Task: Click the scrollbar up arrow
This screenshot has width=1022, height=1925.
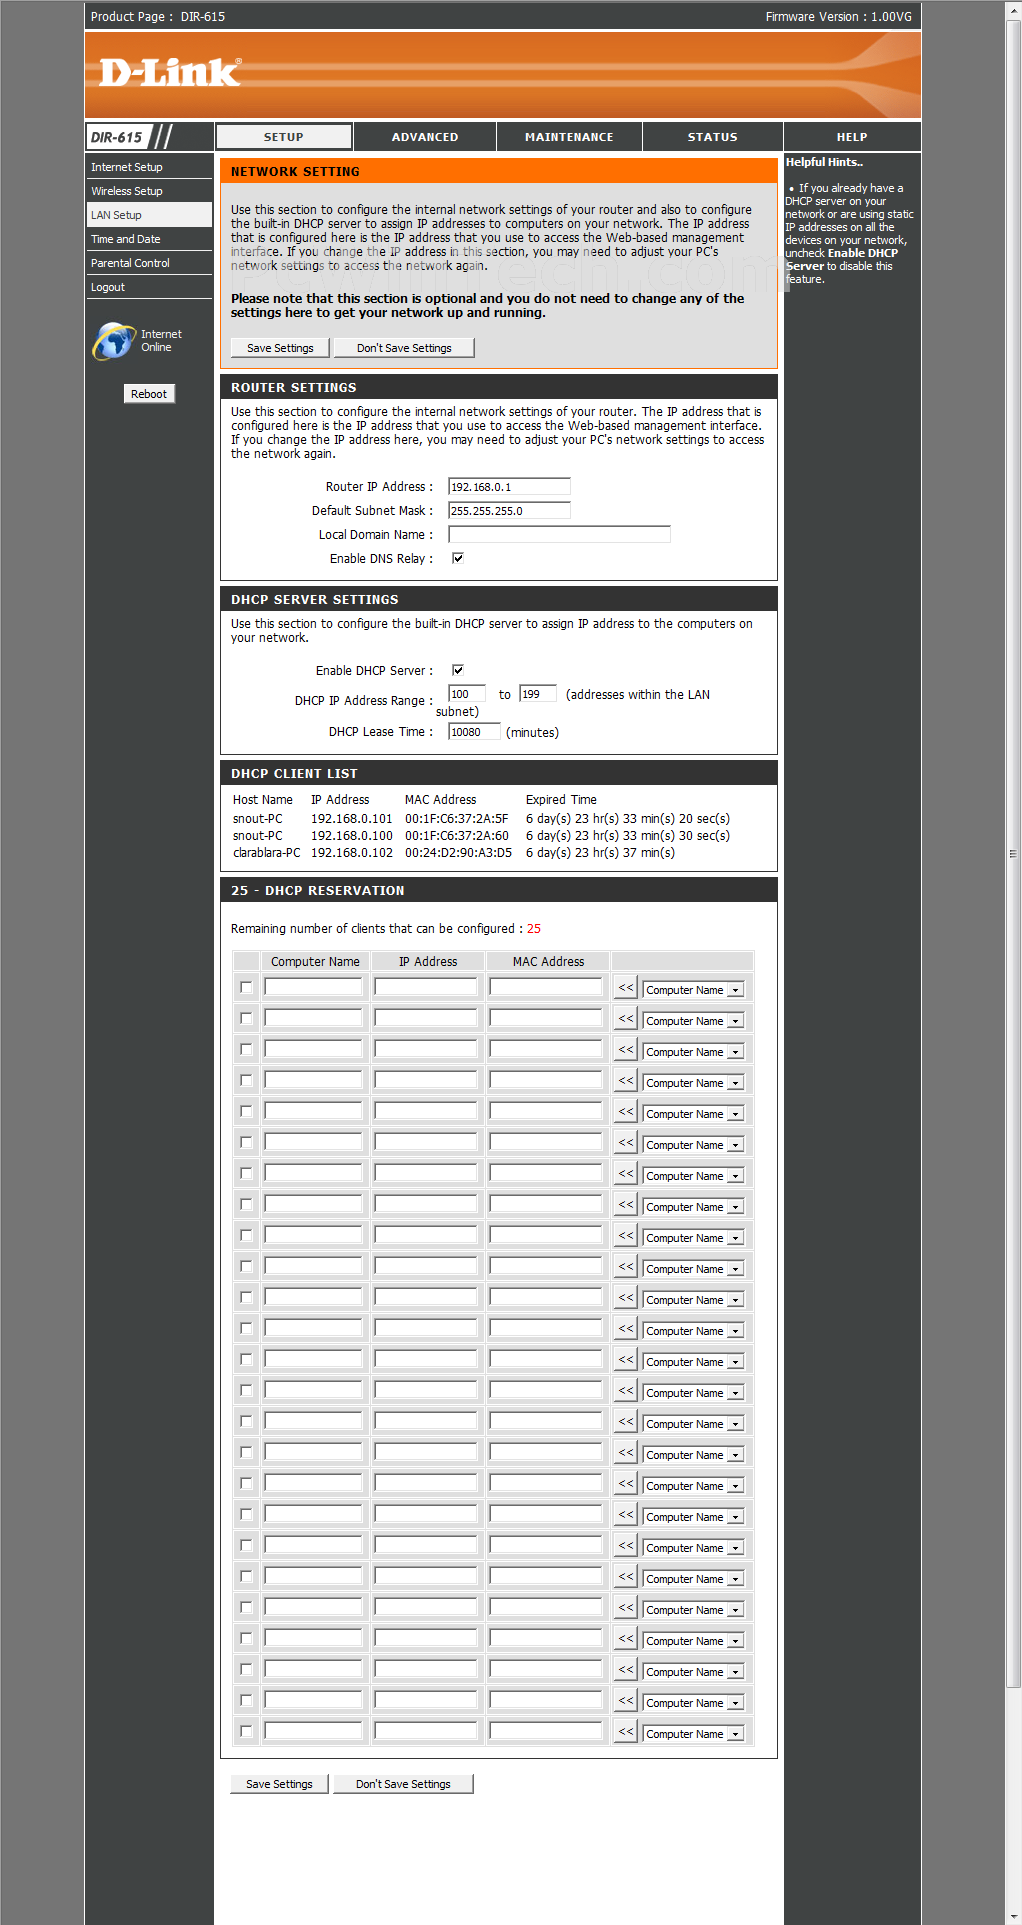Action: (1013, 8)
